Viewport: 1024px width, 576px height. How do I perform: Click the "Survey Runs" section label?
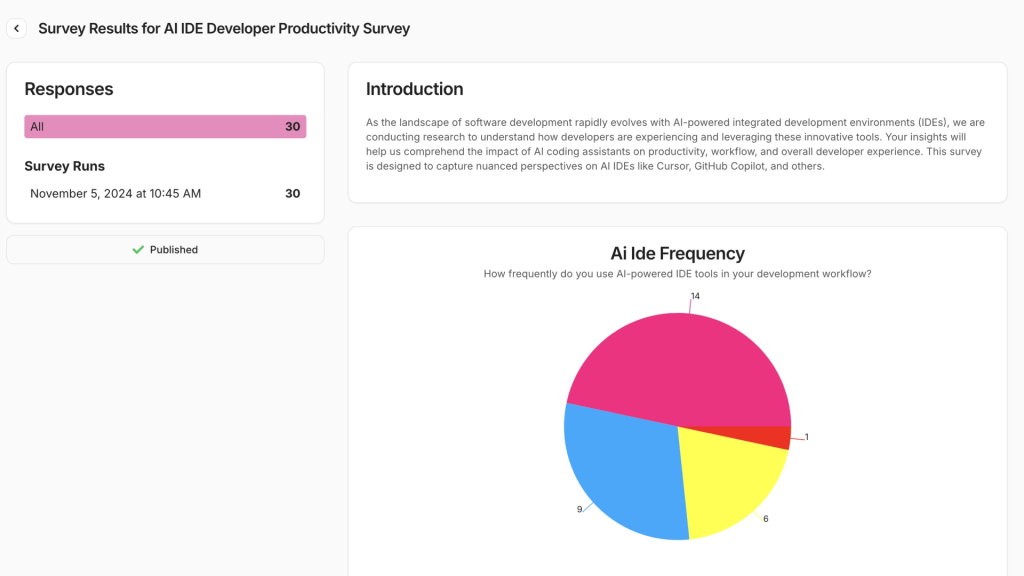[64, 166]
